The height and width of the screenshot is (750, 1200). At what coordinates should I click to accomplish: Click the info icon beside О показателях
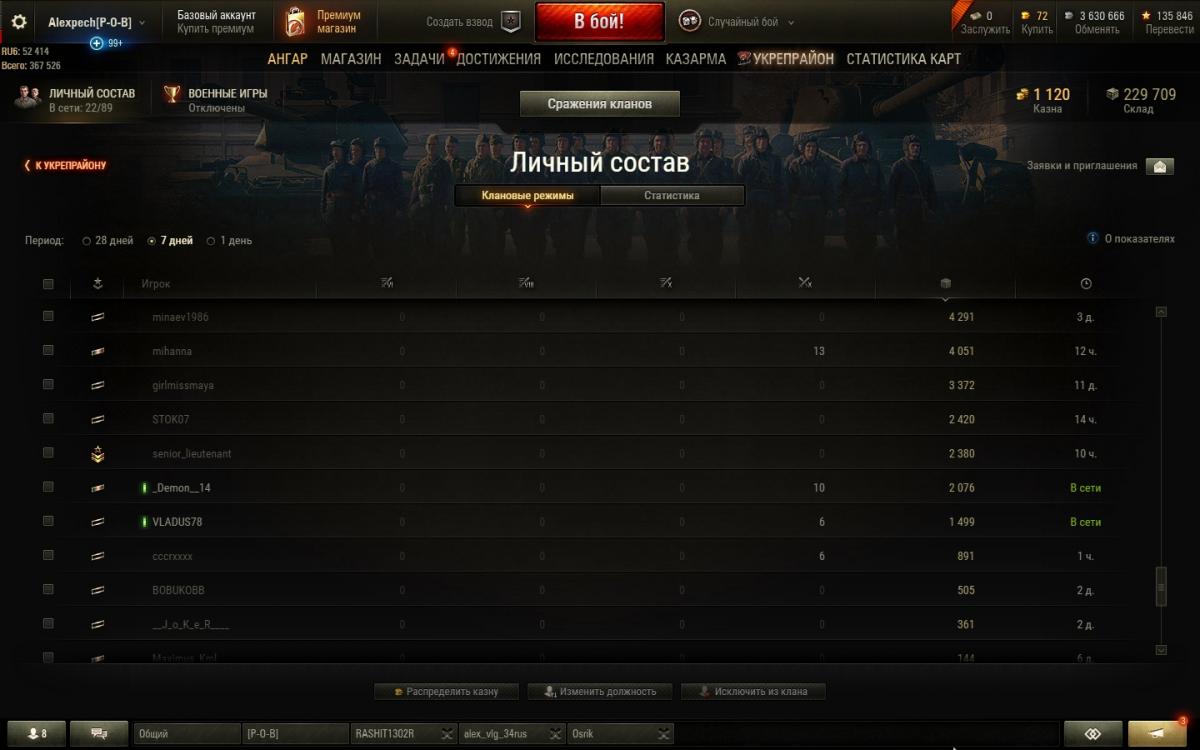[1092, 239]
